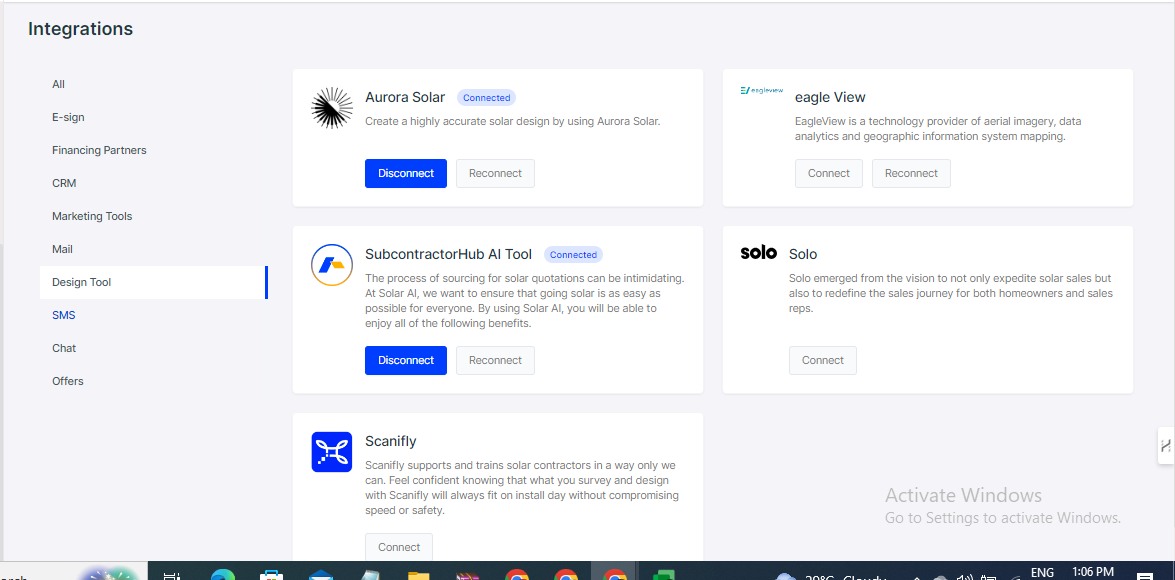Click the ENG language indicator
1175x580 pixels.
pos(1042,573)
